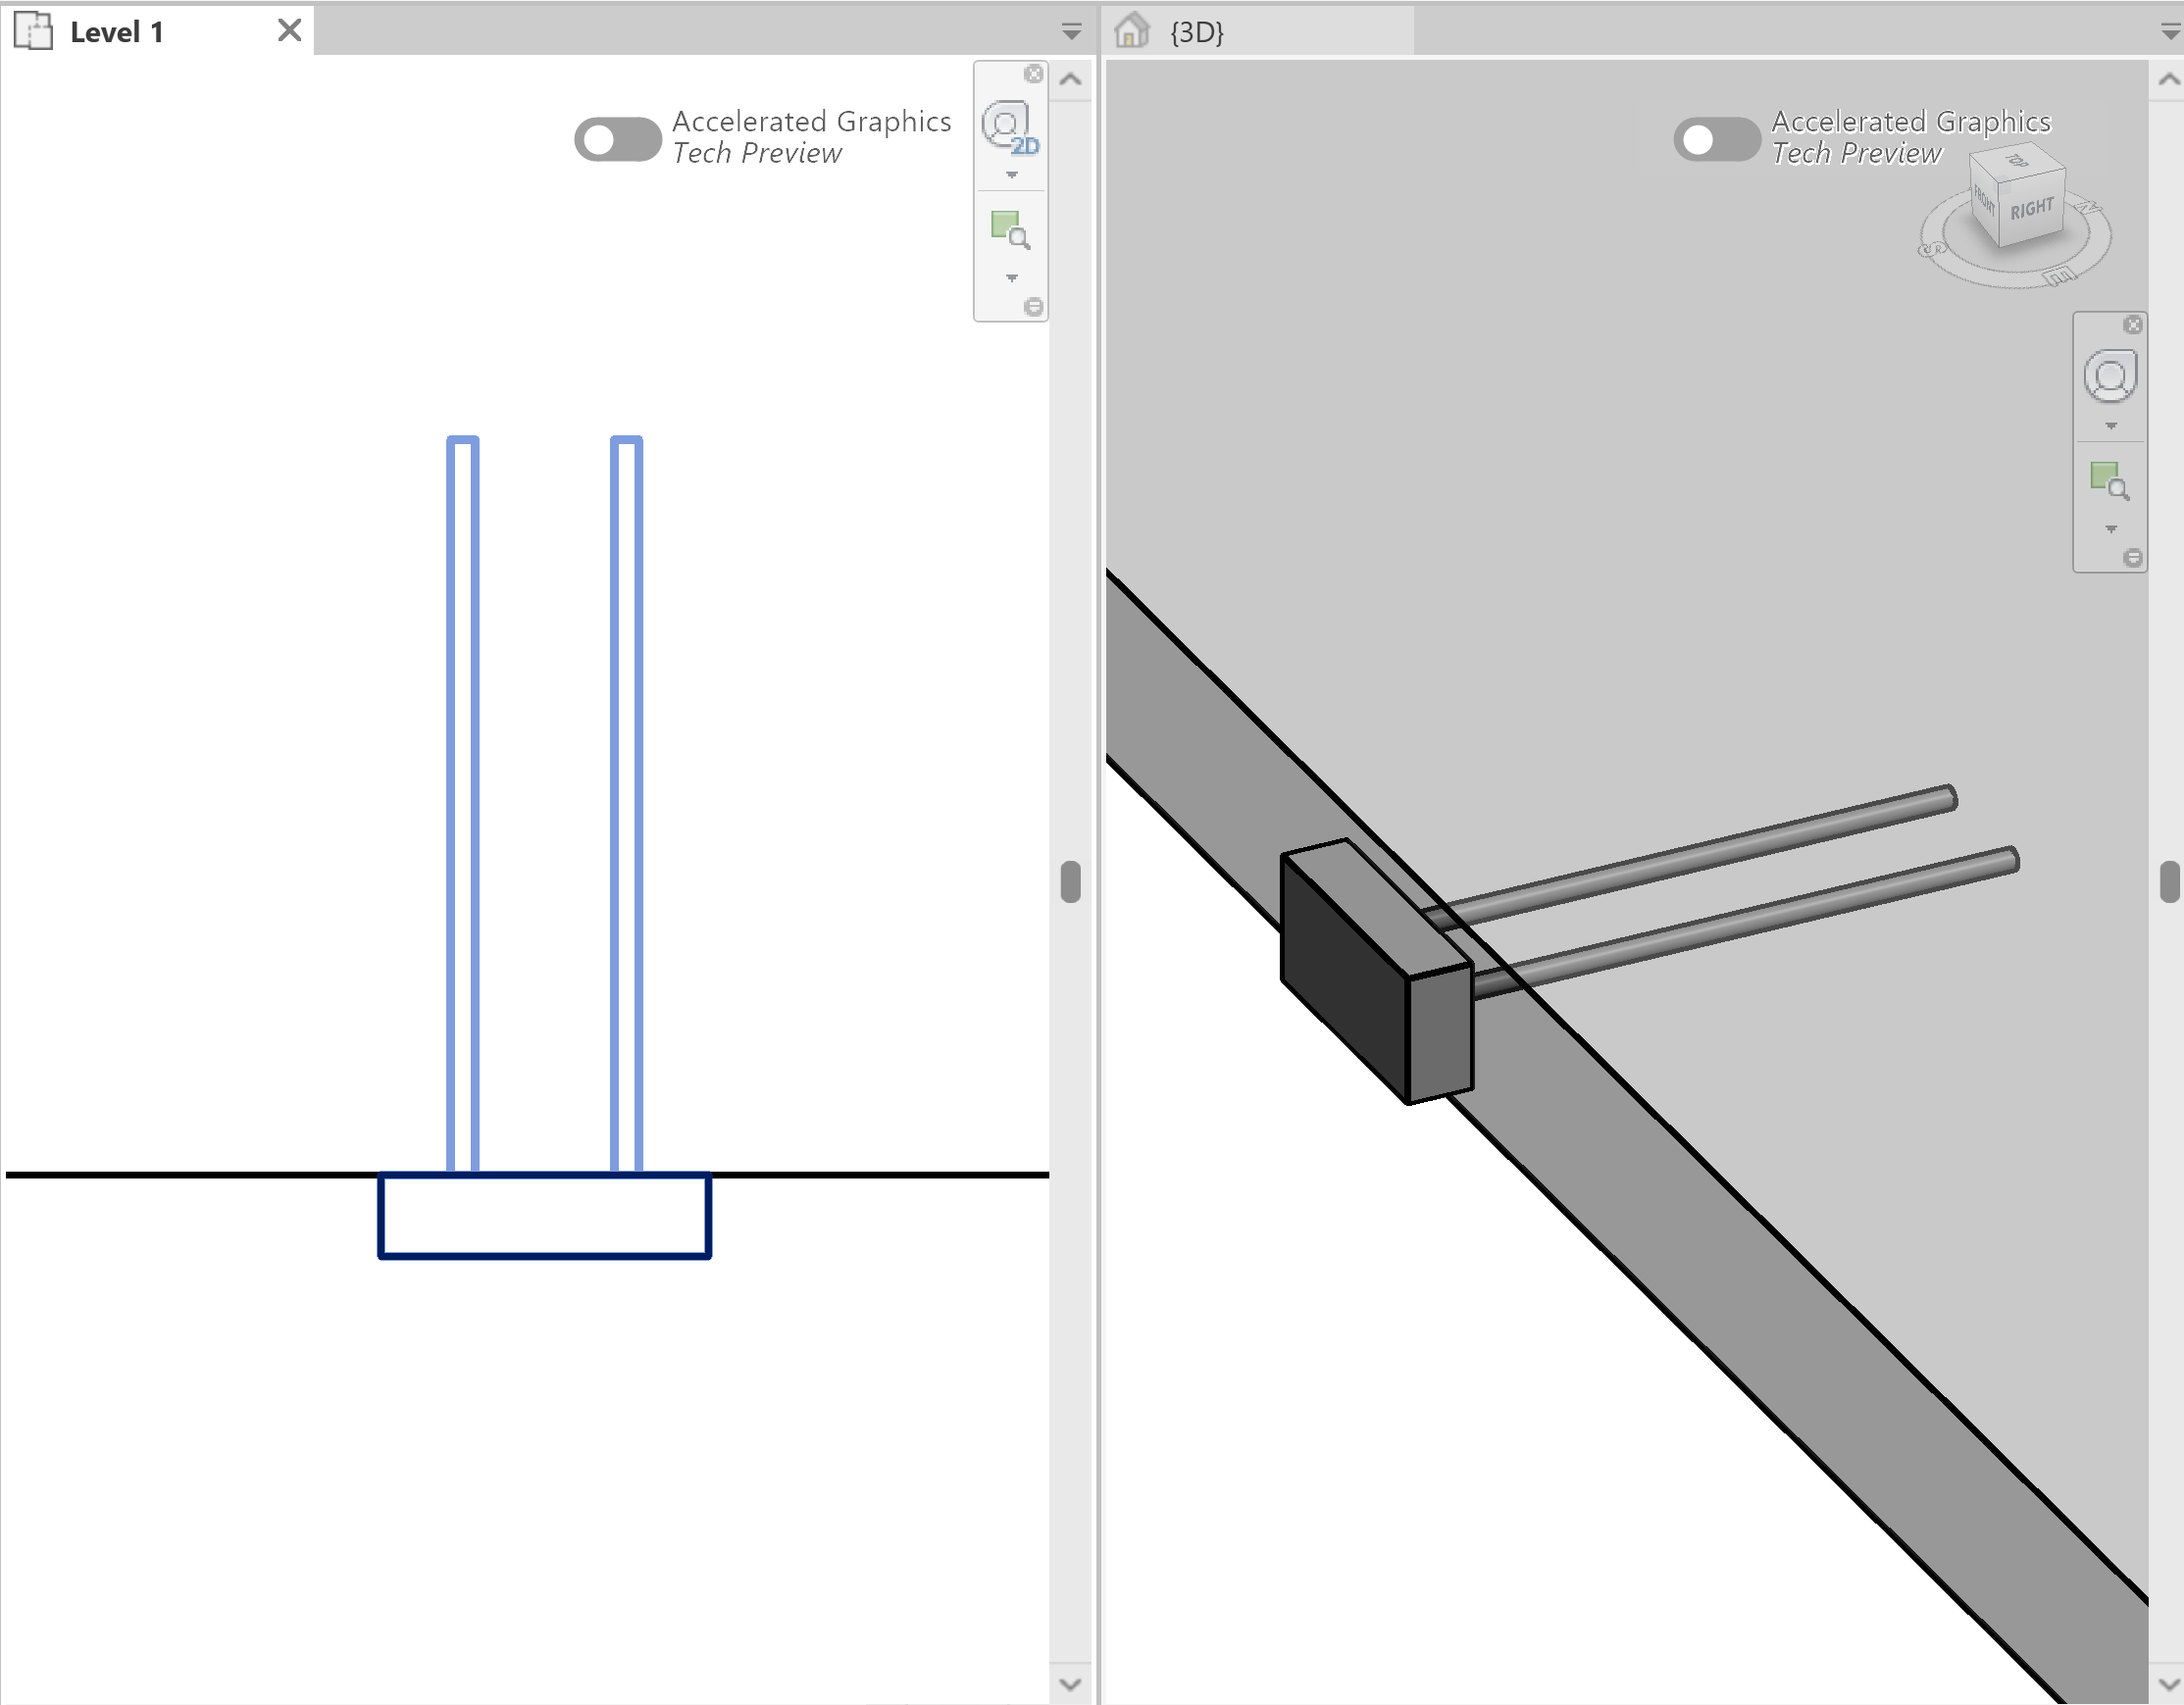Minimize the Level 1 navigation bar
The height and width of the screenshot is (1705, 2184).
(1034, 307)
